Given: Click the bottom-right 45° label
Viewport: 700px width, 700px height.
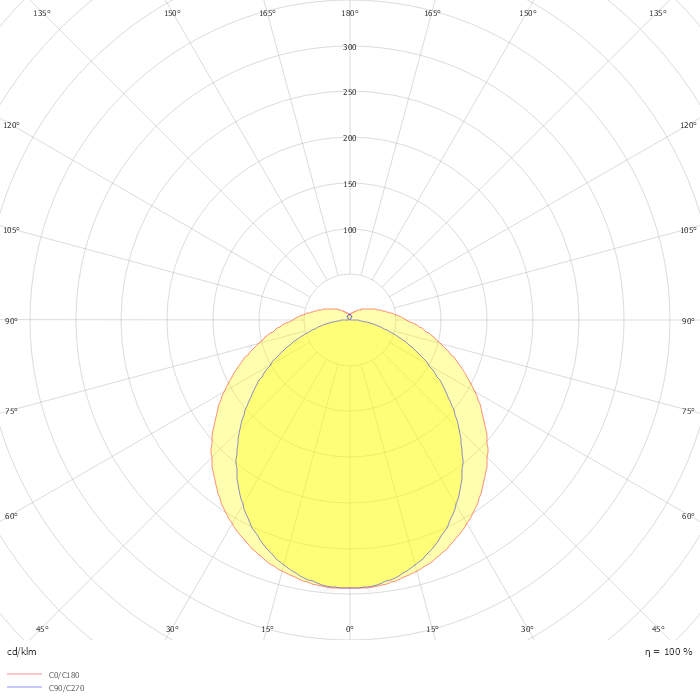Looking at the screenshot, I should click(x=658, y=629).
